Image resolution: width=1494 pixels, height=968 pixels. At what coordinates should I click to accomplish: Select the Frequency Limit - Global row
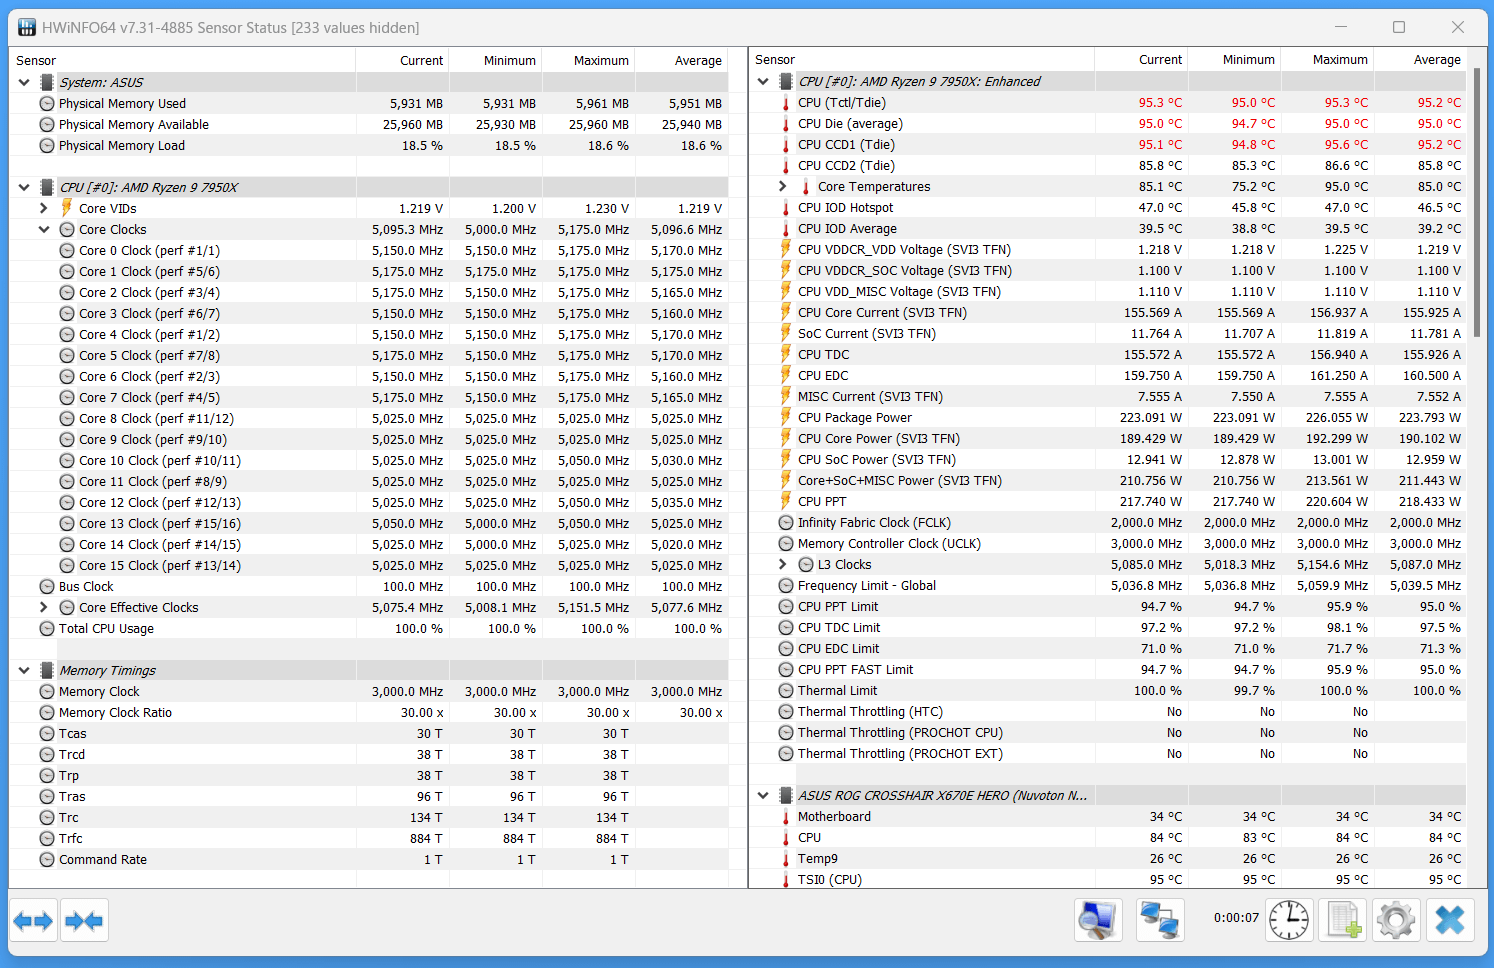pyautogui.click(x=1108, y=586)
